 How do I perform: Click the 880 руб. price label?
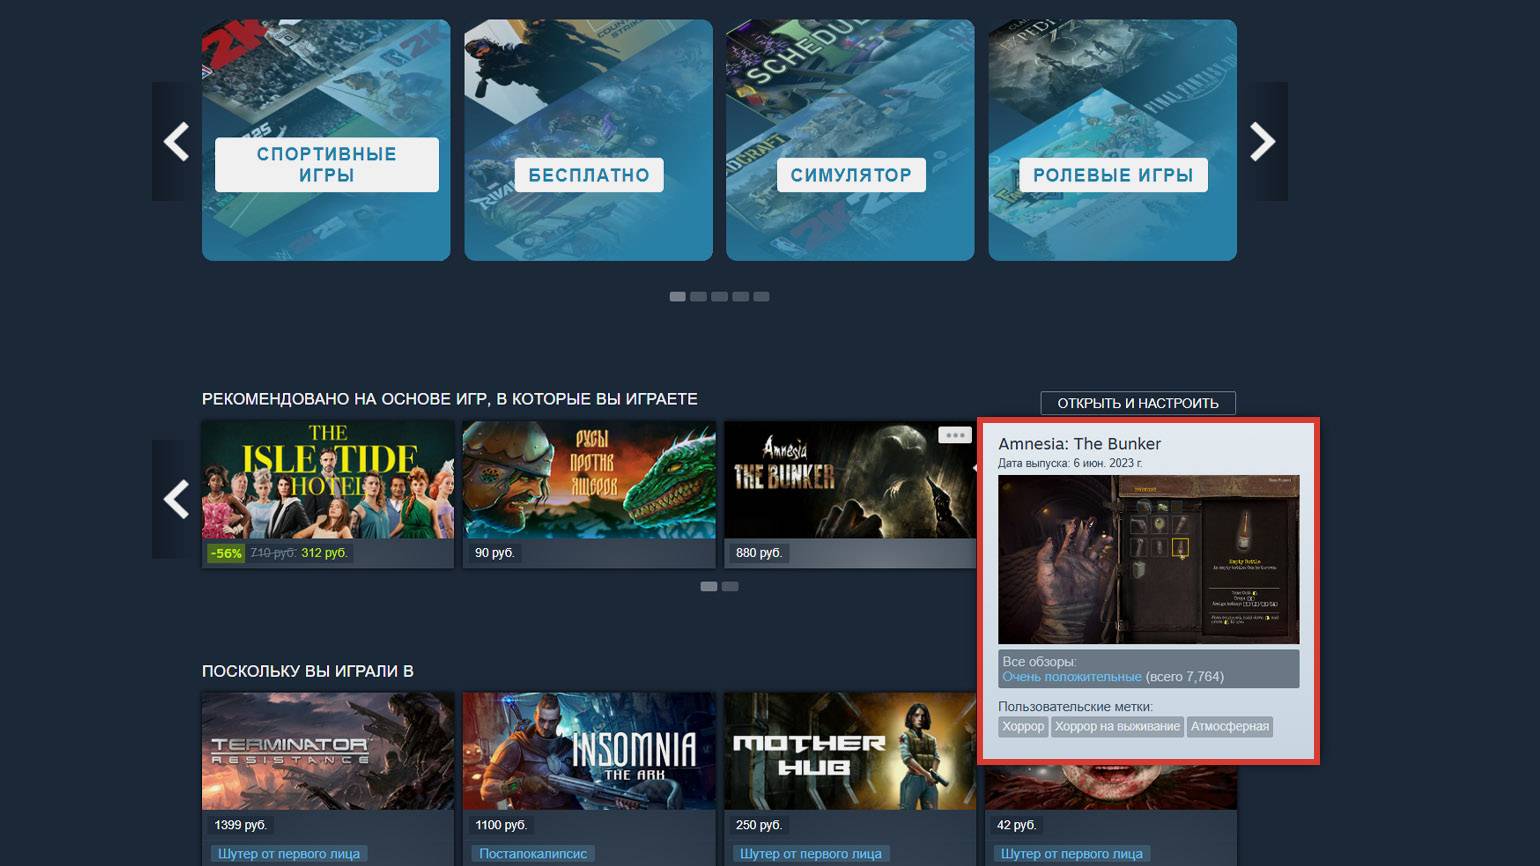[x=759, y=553]
